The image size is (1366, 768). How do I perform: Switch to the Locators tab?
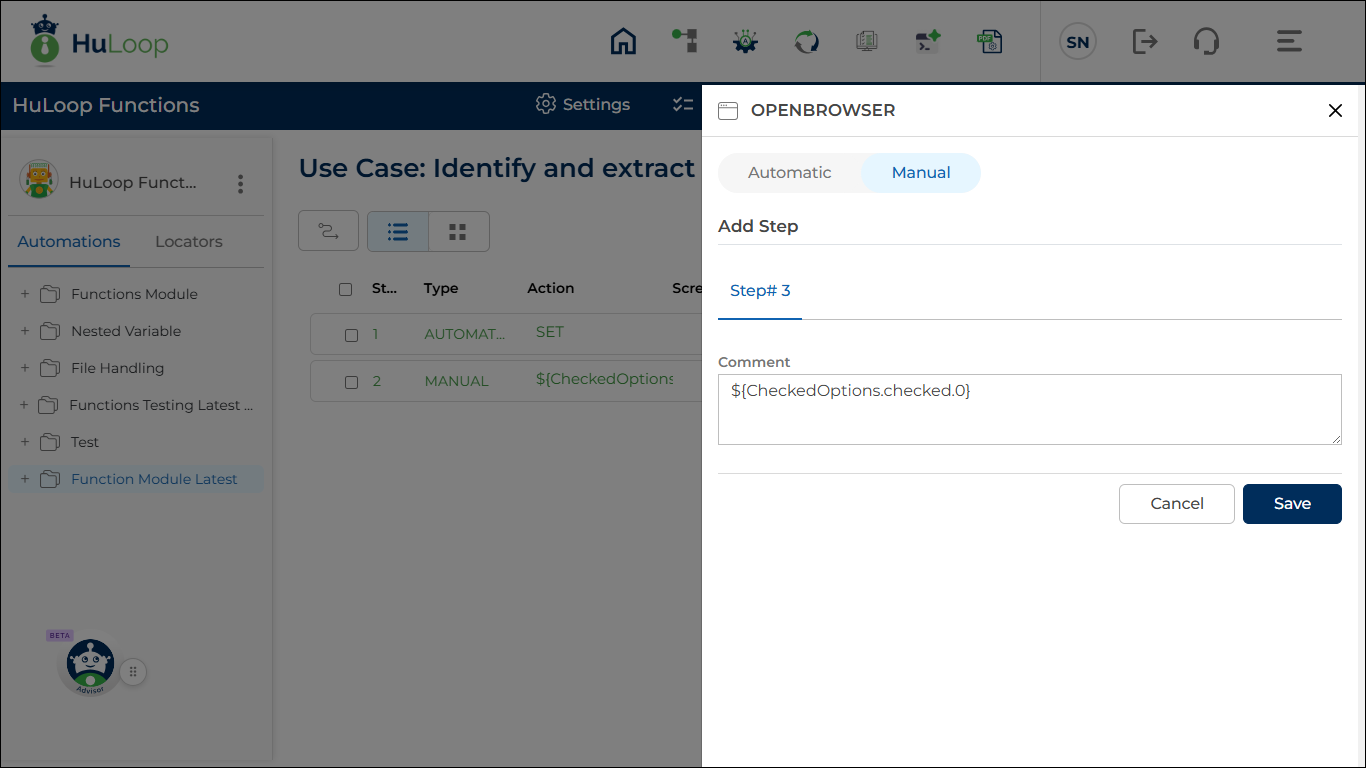[188, 242]
